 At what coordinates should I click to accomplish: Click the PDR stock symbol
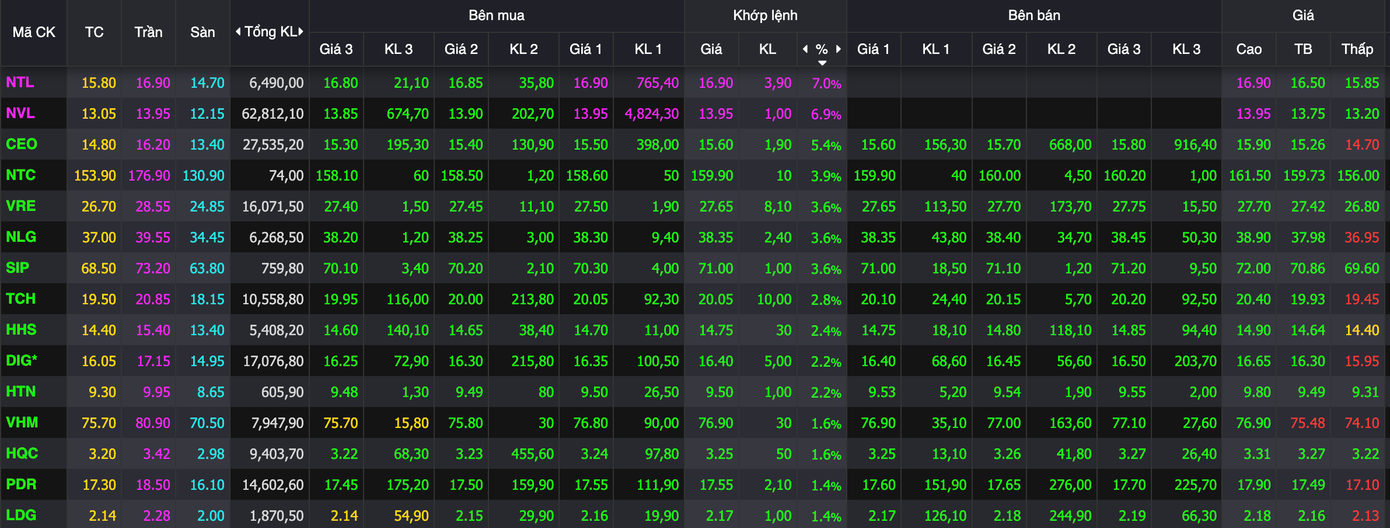21,485
